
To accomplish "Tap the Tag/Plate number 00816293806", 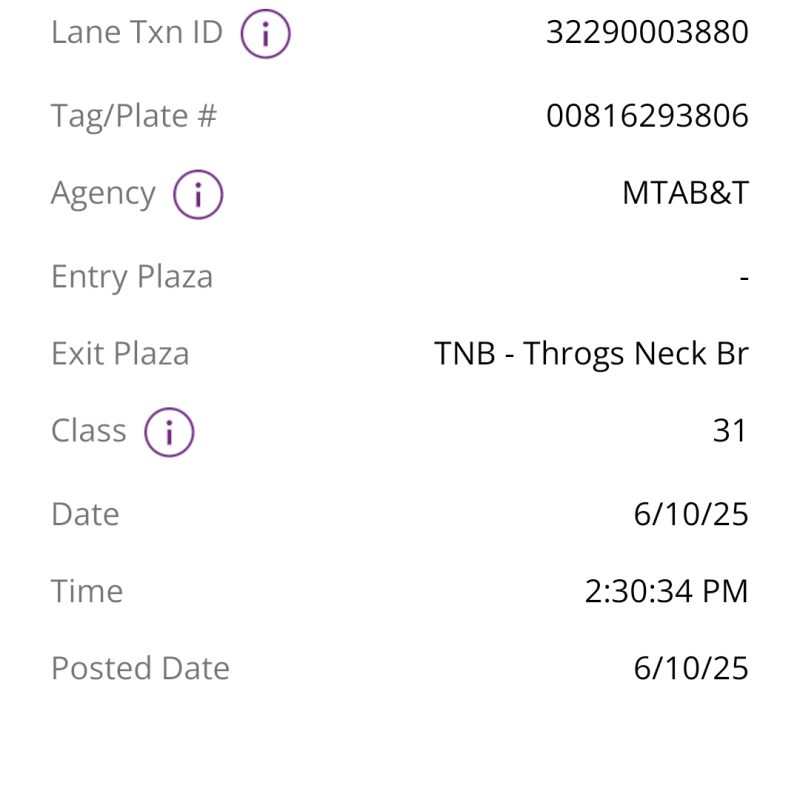I will (x=647, y=116).
